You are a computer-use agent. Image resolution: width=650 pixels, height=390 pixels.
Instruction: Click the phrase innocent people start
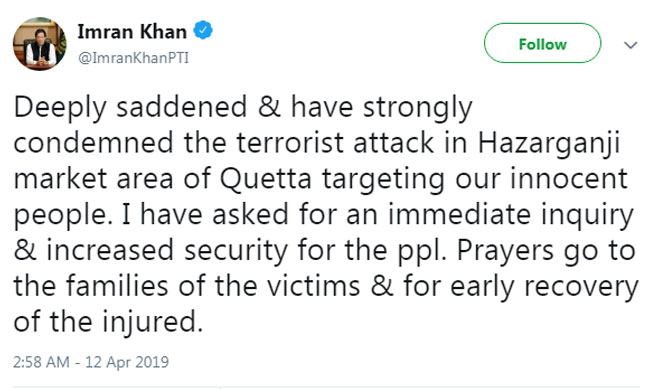coord(568,179)
